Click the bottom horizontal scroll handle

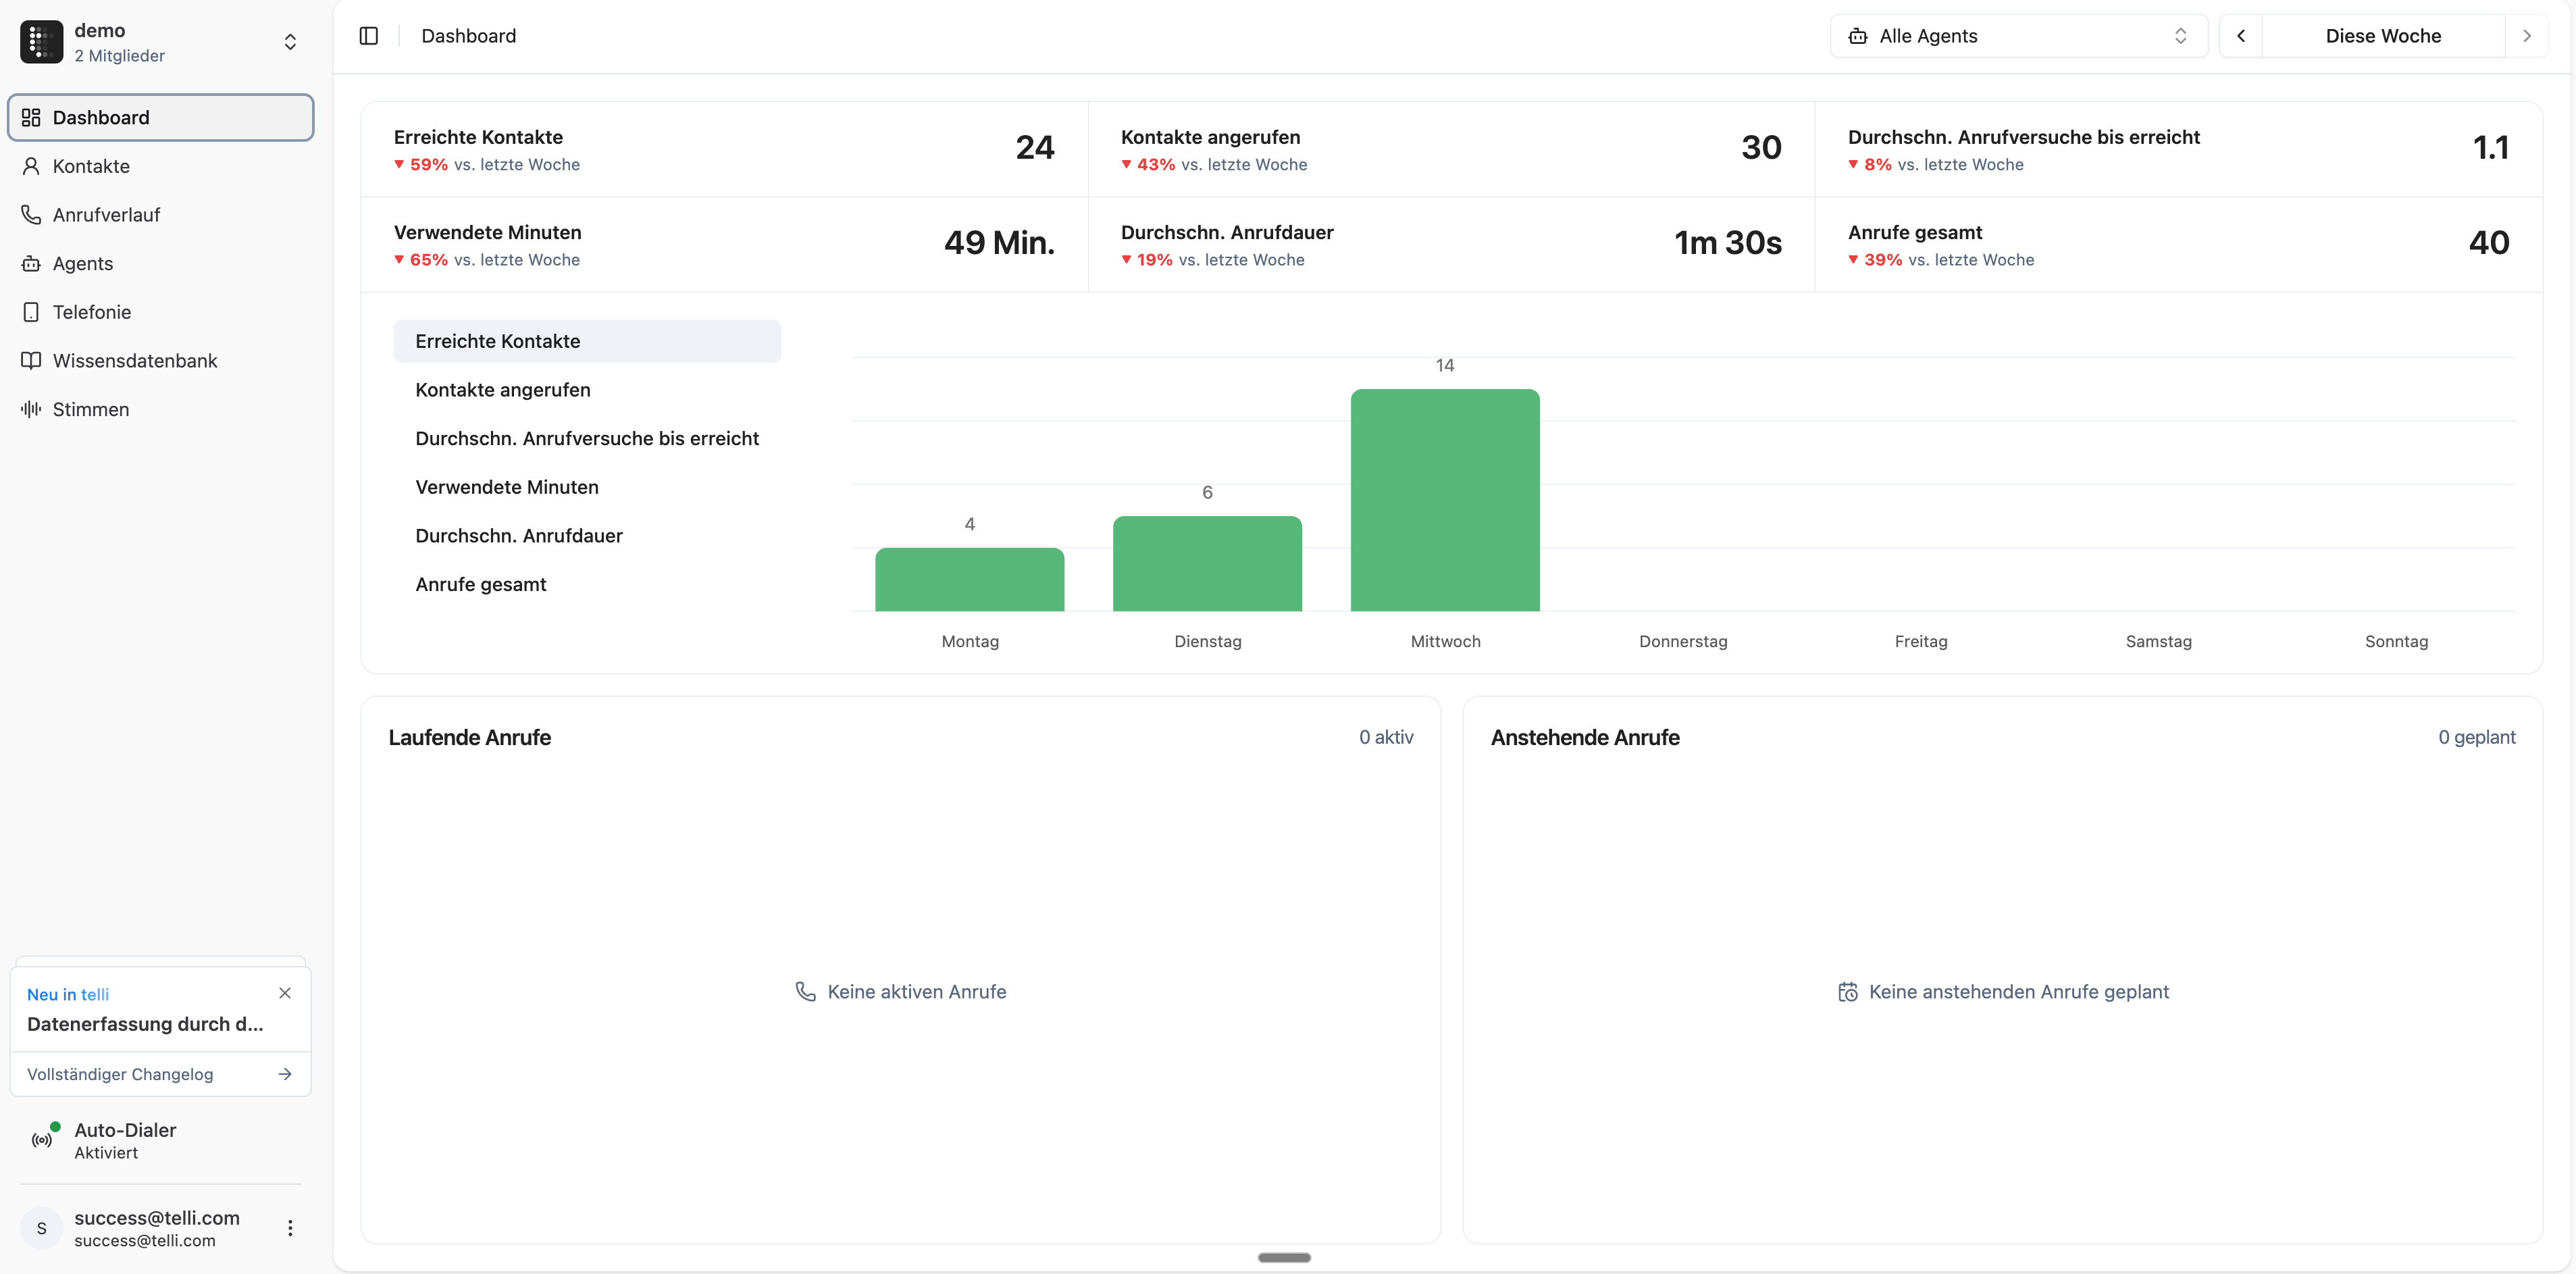point(1284,1258)
